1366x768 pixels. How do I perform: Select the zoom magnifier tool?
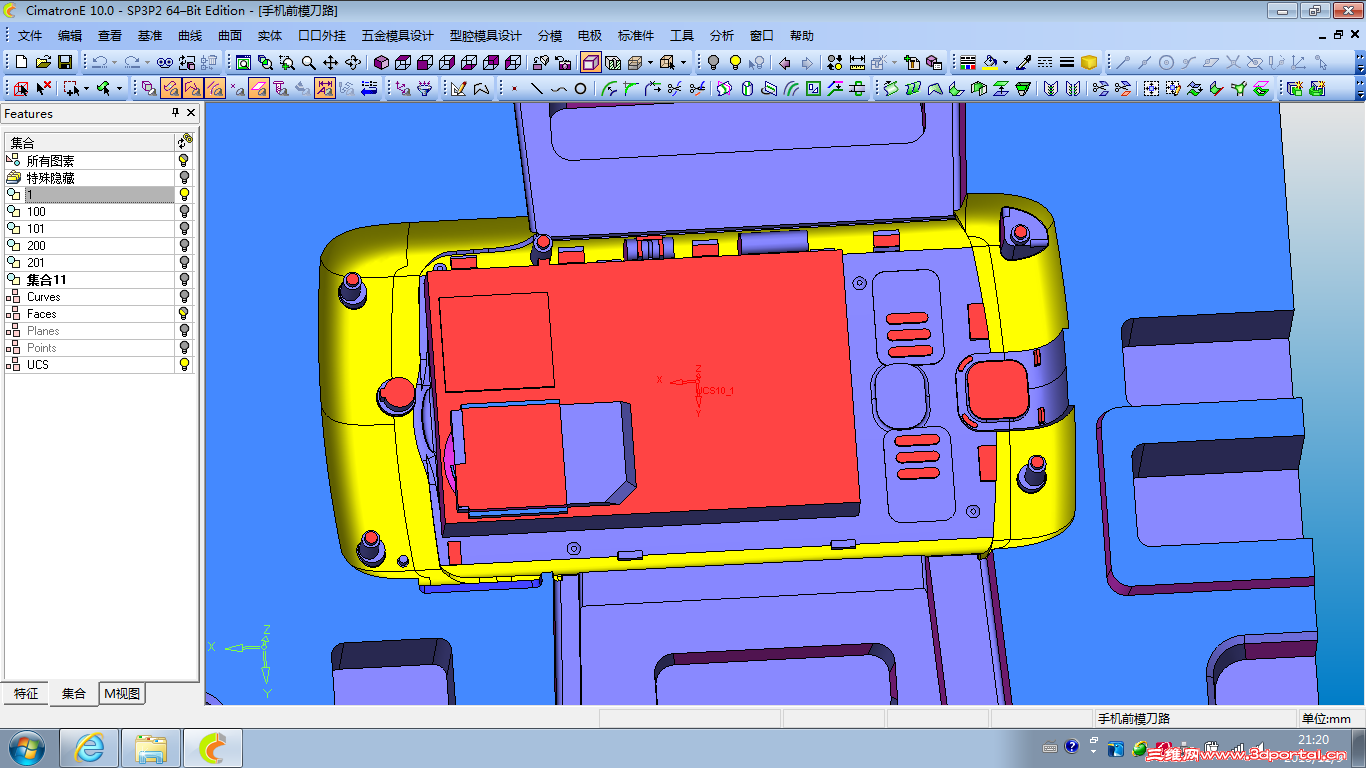coord(309,62)
